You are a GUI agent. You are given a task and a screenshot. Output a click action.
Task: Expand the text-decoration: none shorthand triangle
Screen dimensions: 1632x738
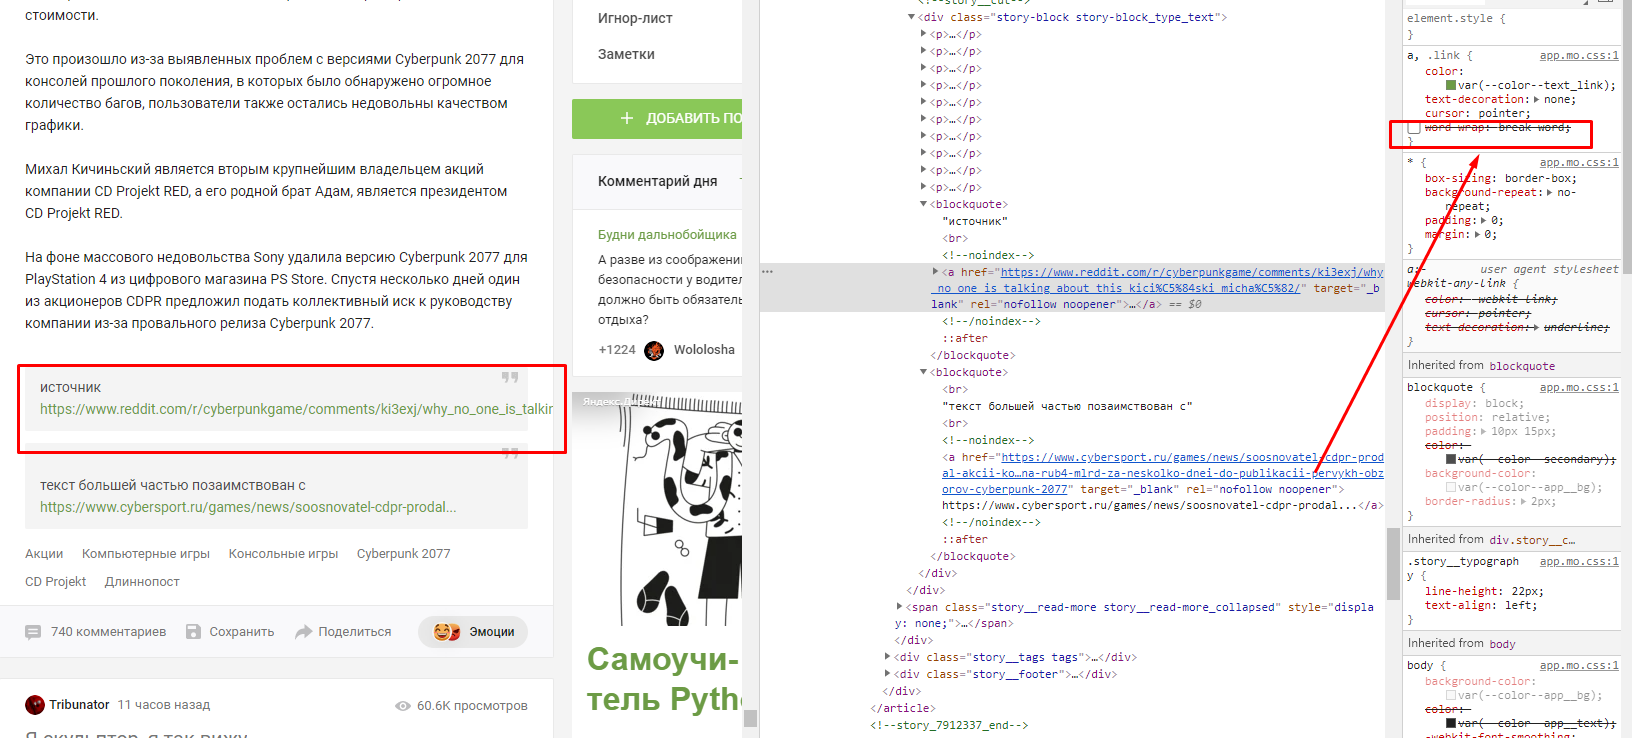point(1536,100)
